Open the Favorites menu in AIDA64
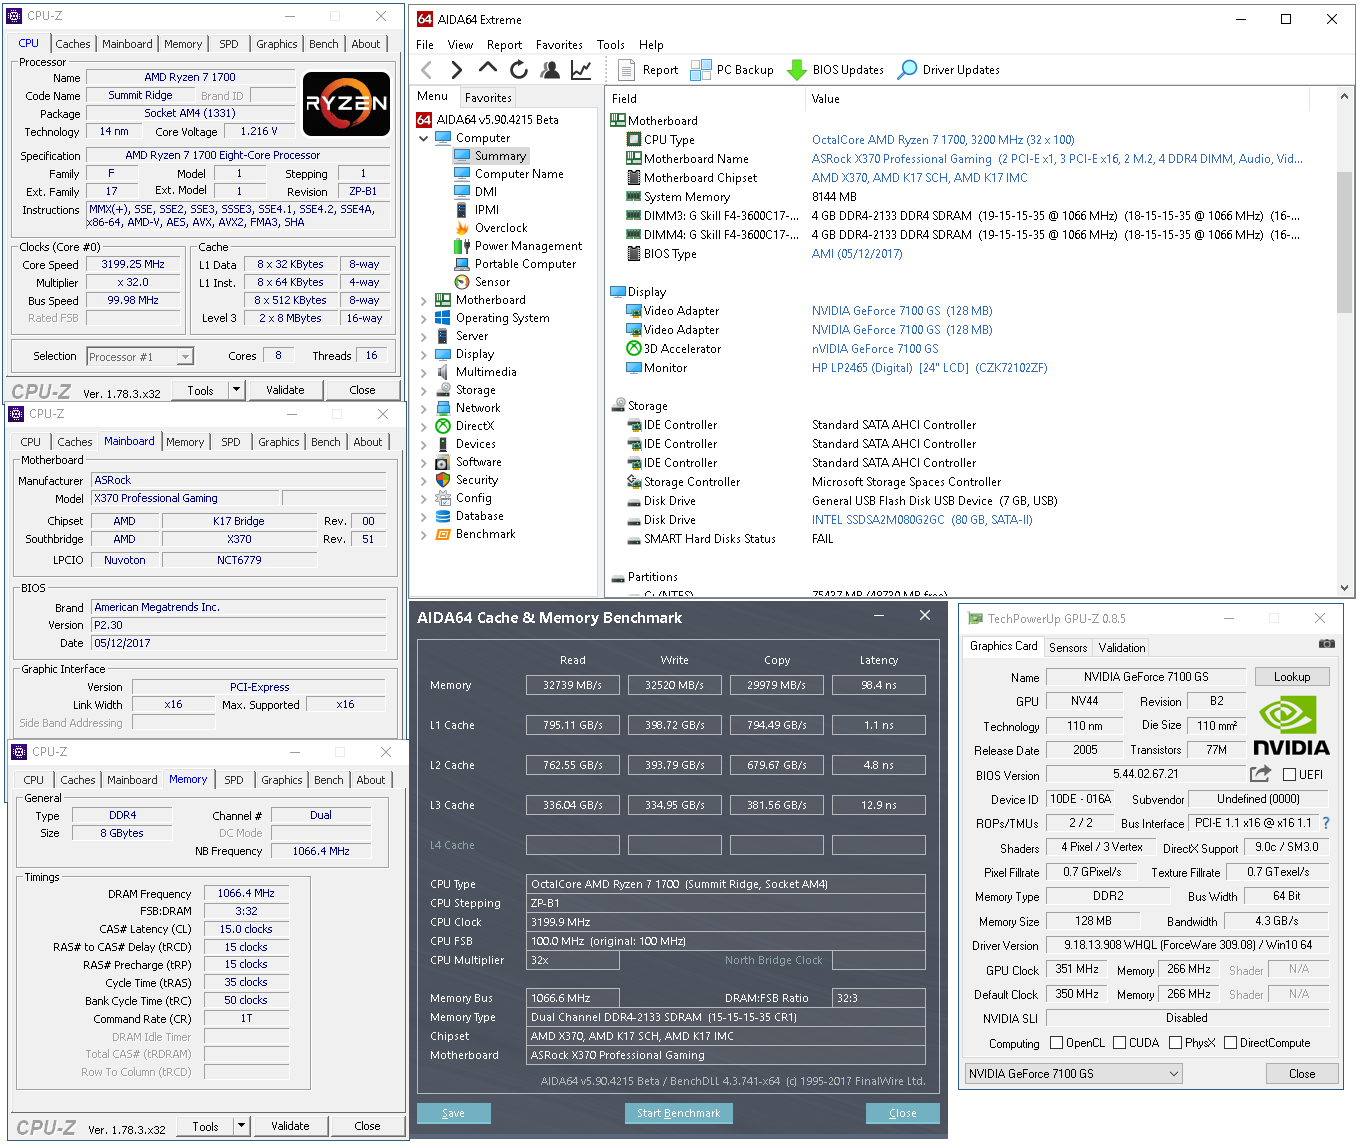This screenshot has height=1144, width=1360. (559, 45)
